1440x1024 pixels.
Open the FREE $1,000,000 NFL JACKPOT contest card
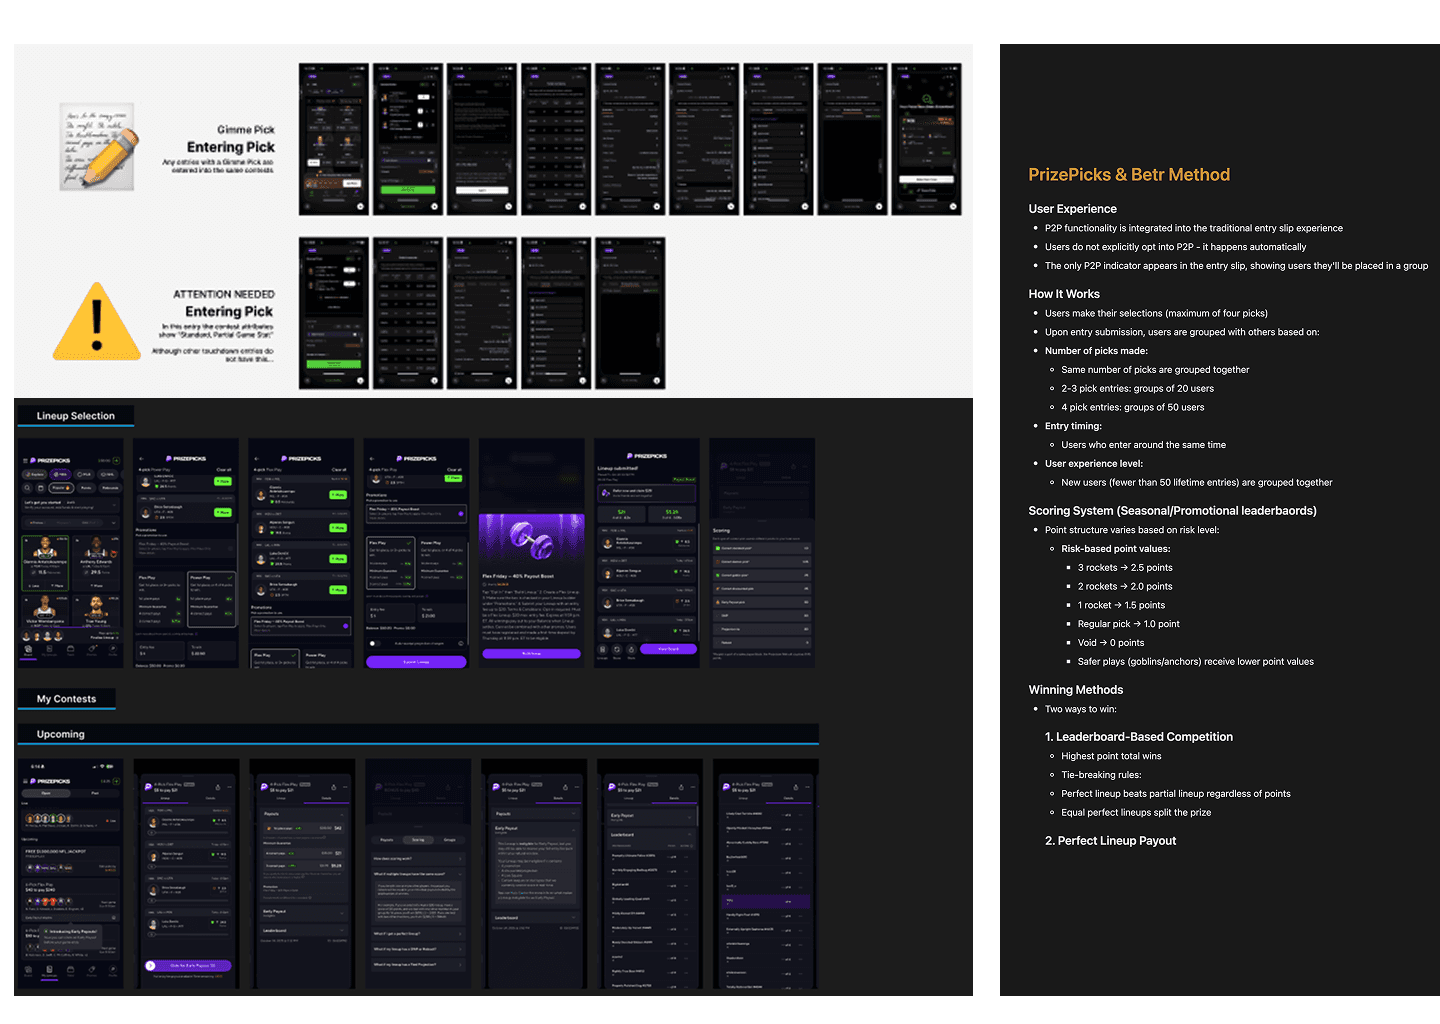(71, 861)
